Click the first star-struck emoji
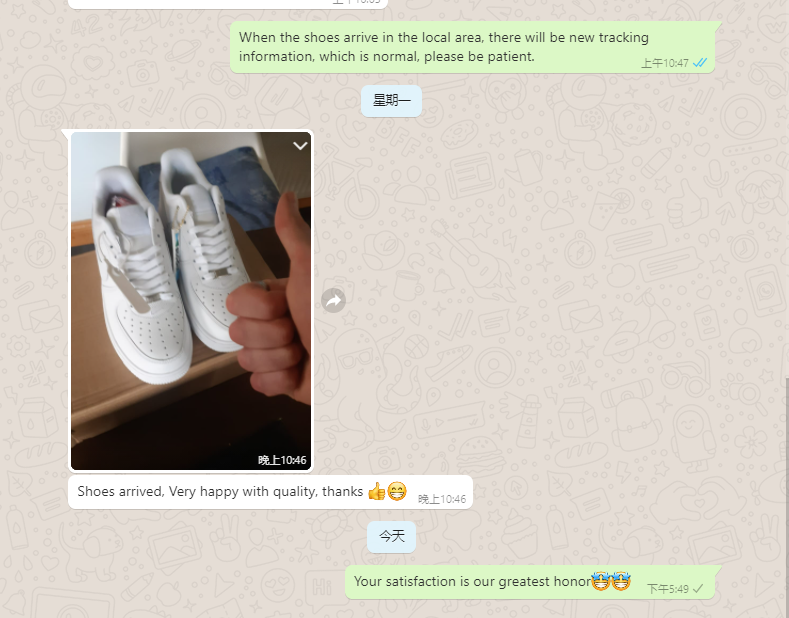 pos(601,581)
